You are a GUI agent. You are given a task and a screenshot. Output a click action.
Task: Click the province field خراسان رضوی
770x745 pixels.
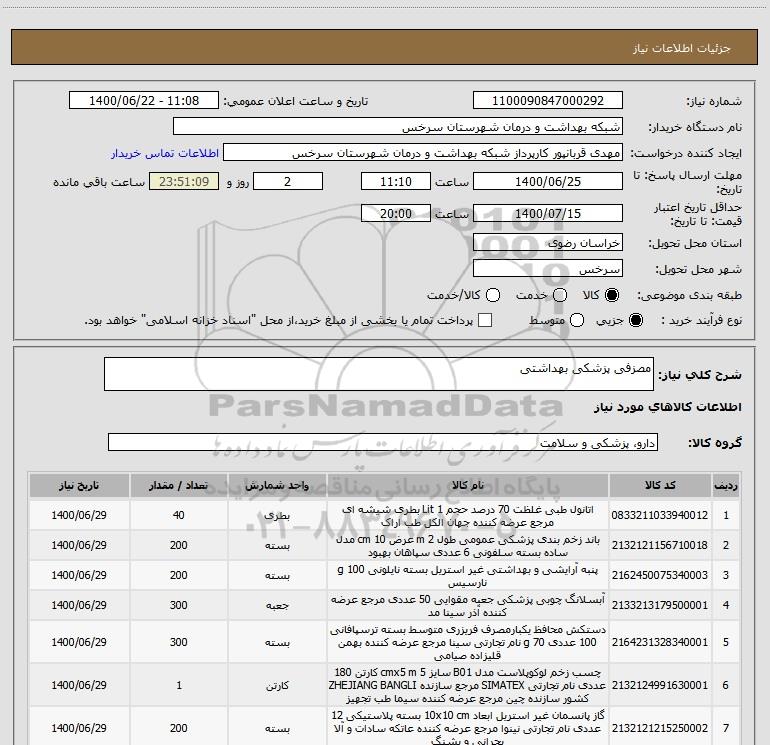click(x=548, y=243)
